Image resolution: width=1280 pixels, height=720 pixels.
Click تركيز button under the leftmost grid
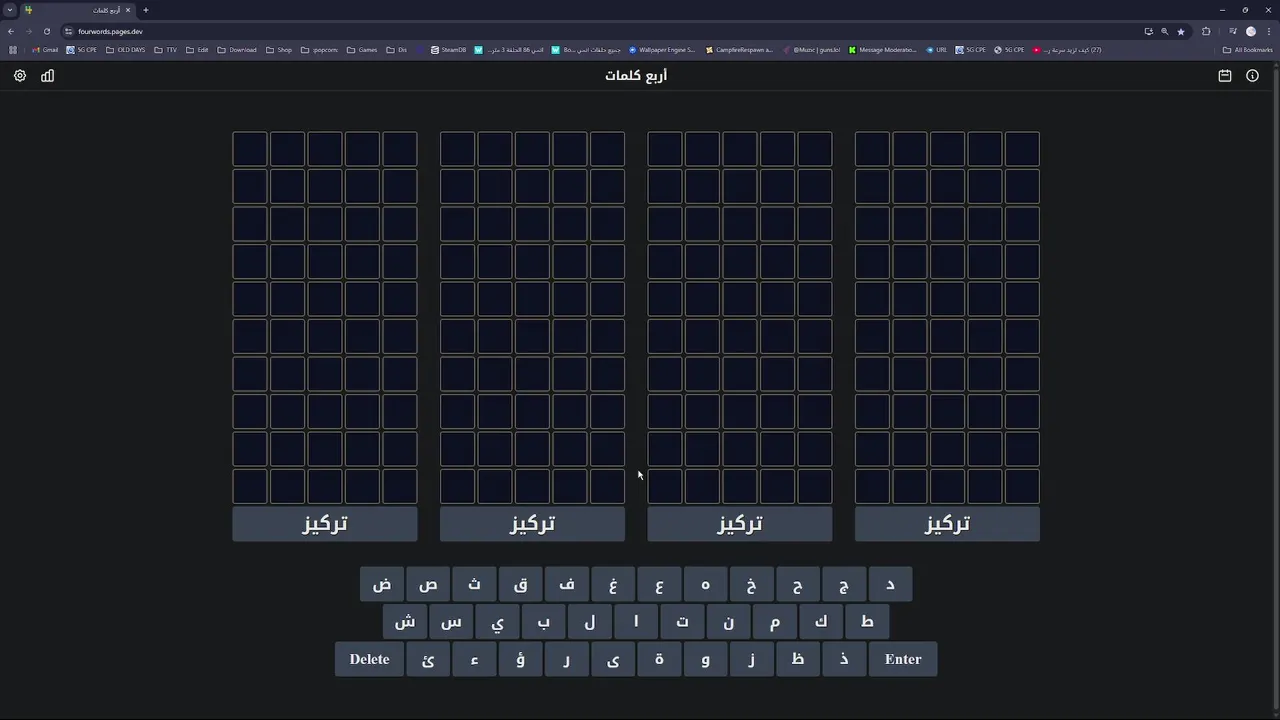coord(325,524)
